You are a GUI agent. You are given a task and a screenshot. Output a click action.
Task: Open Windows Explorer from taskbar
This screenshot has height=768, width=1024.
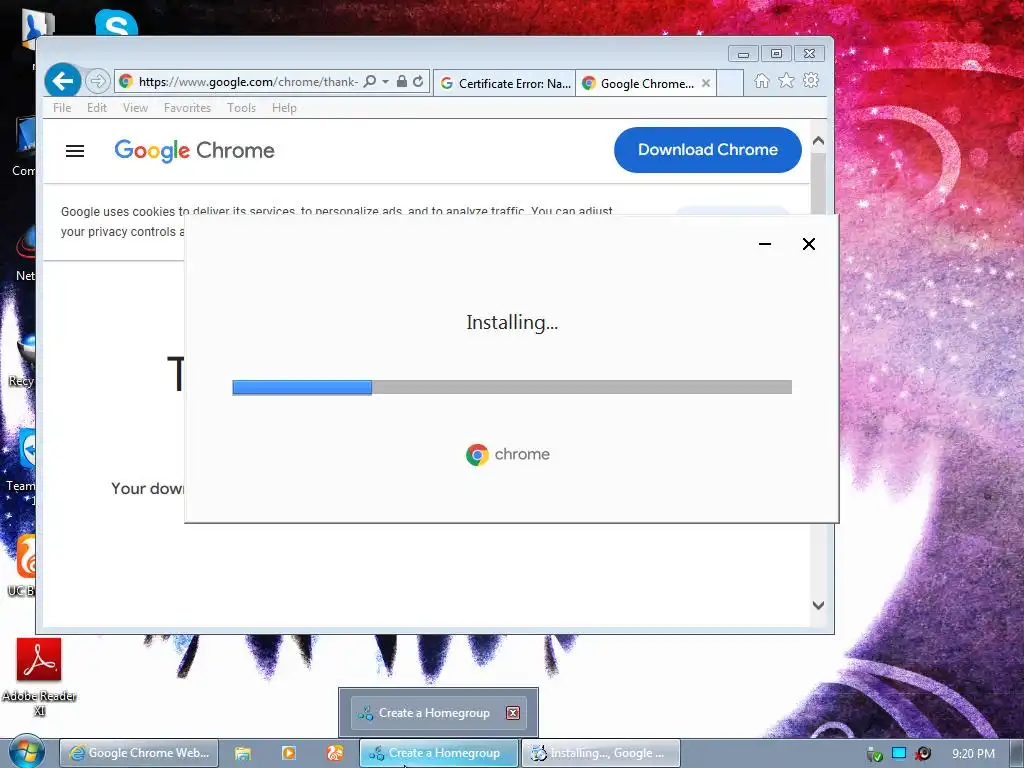[x=243, y=753]
